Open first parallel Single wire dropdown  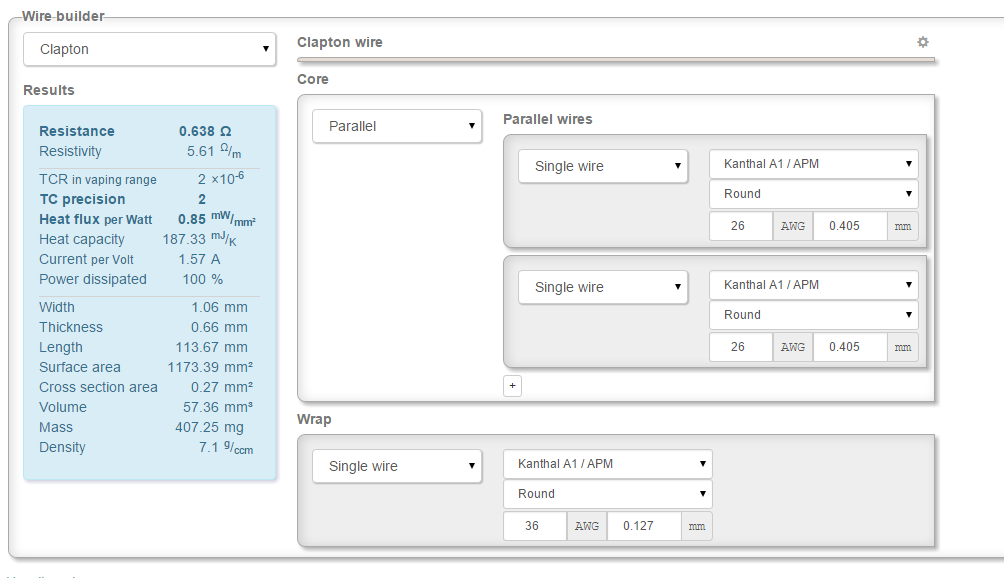(x=603, y=167)
